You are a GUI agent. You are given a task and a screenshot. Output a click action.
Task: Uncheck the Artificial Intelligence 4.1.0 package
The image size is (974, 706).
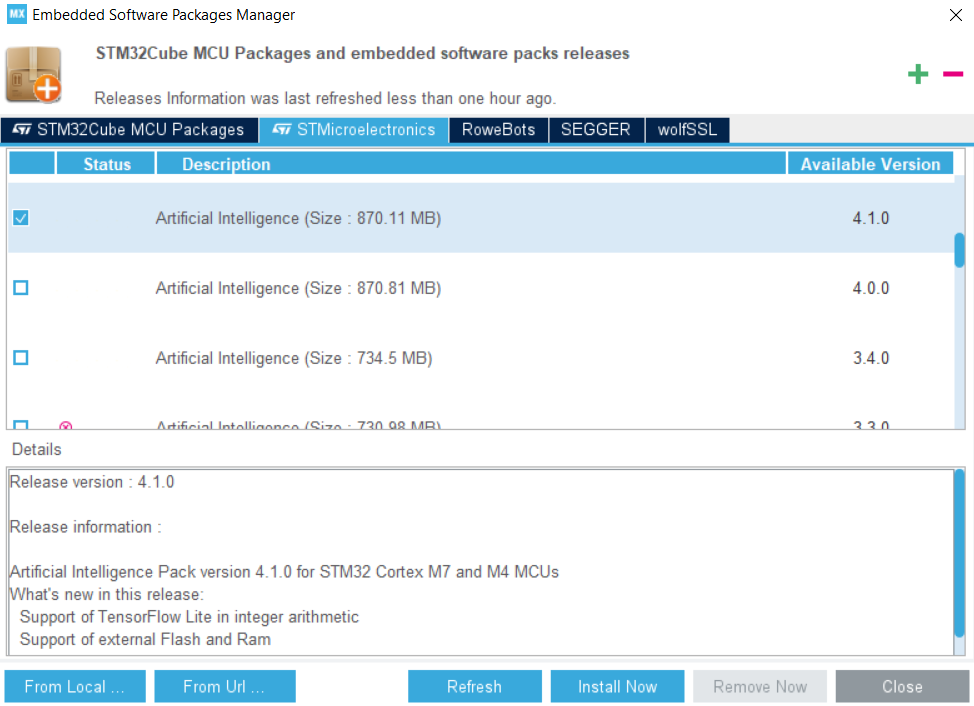pyautogui.click(x=21, y=217)
